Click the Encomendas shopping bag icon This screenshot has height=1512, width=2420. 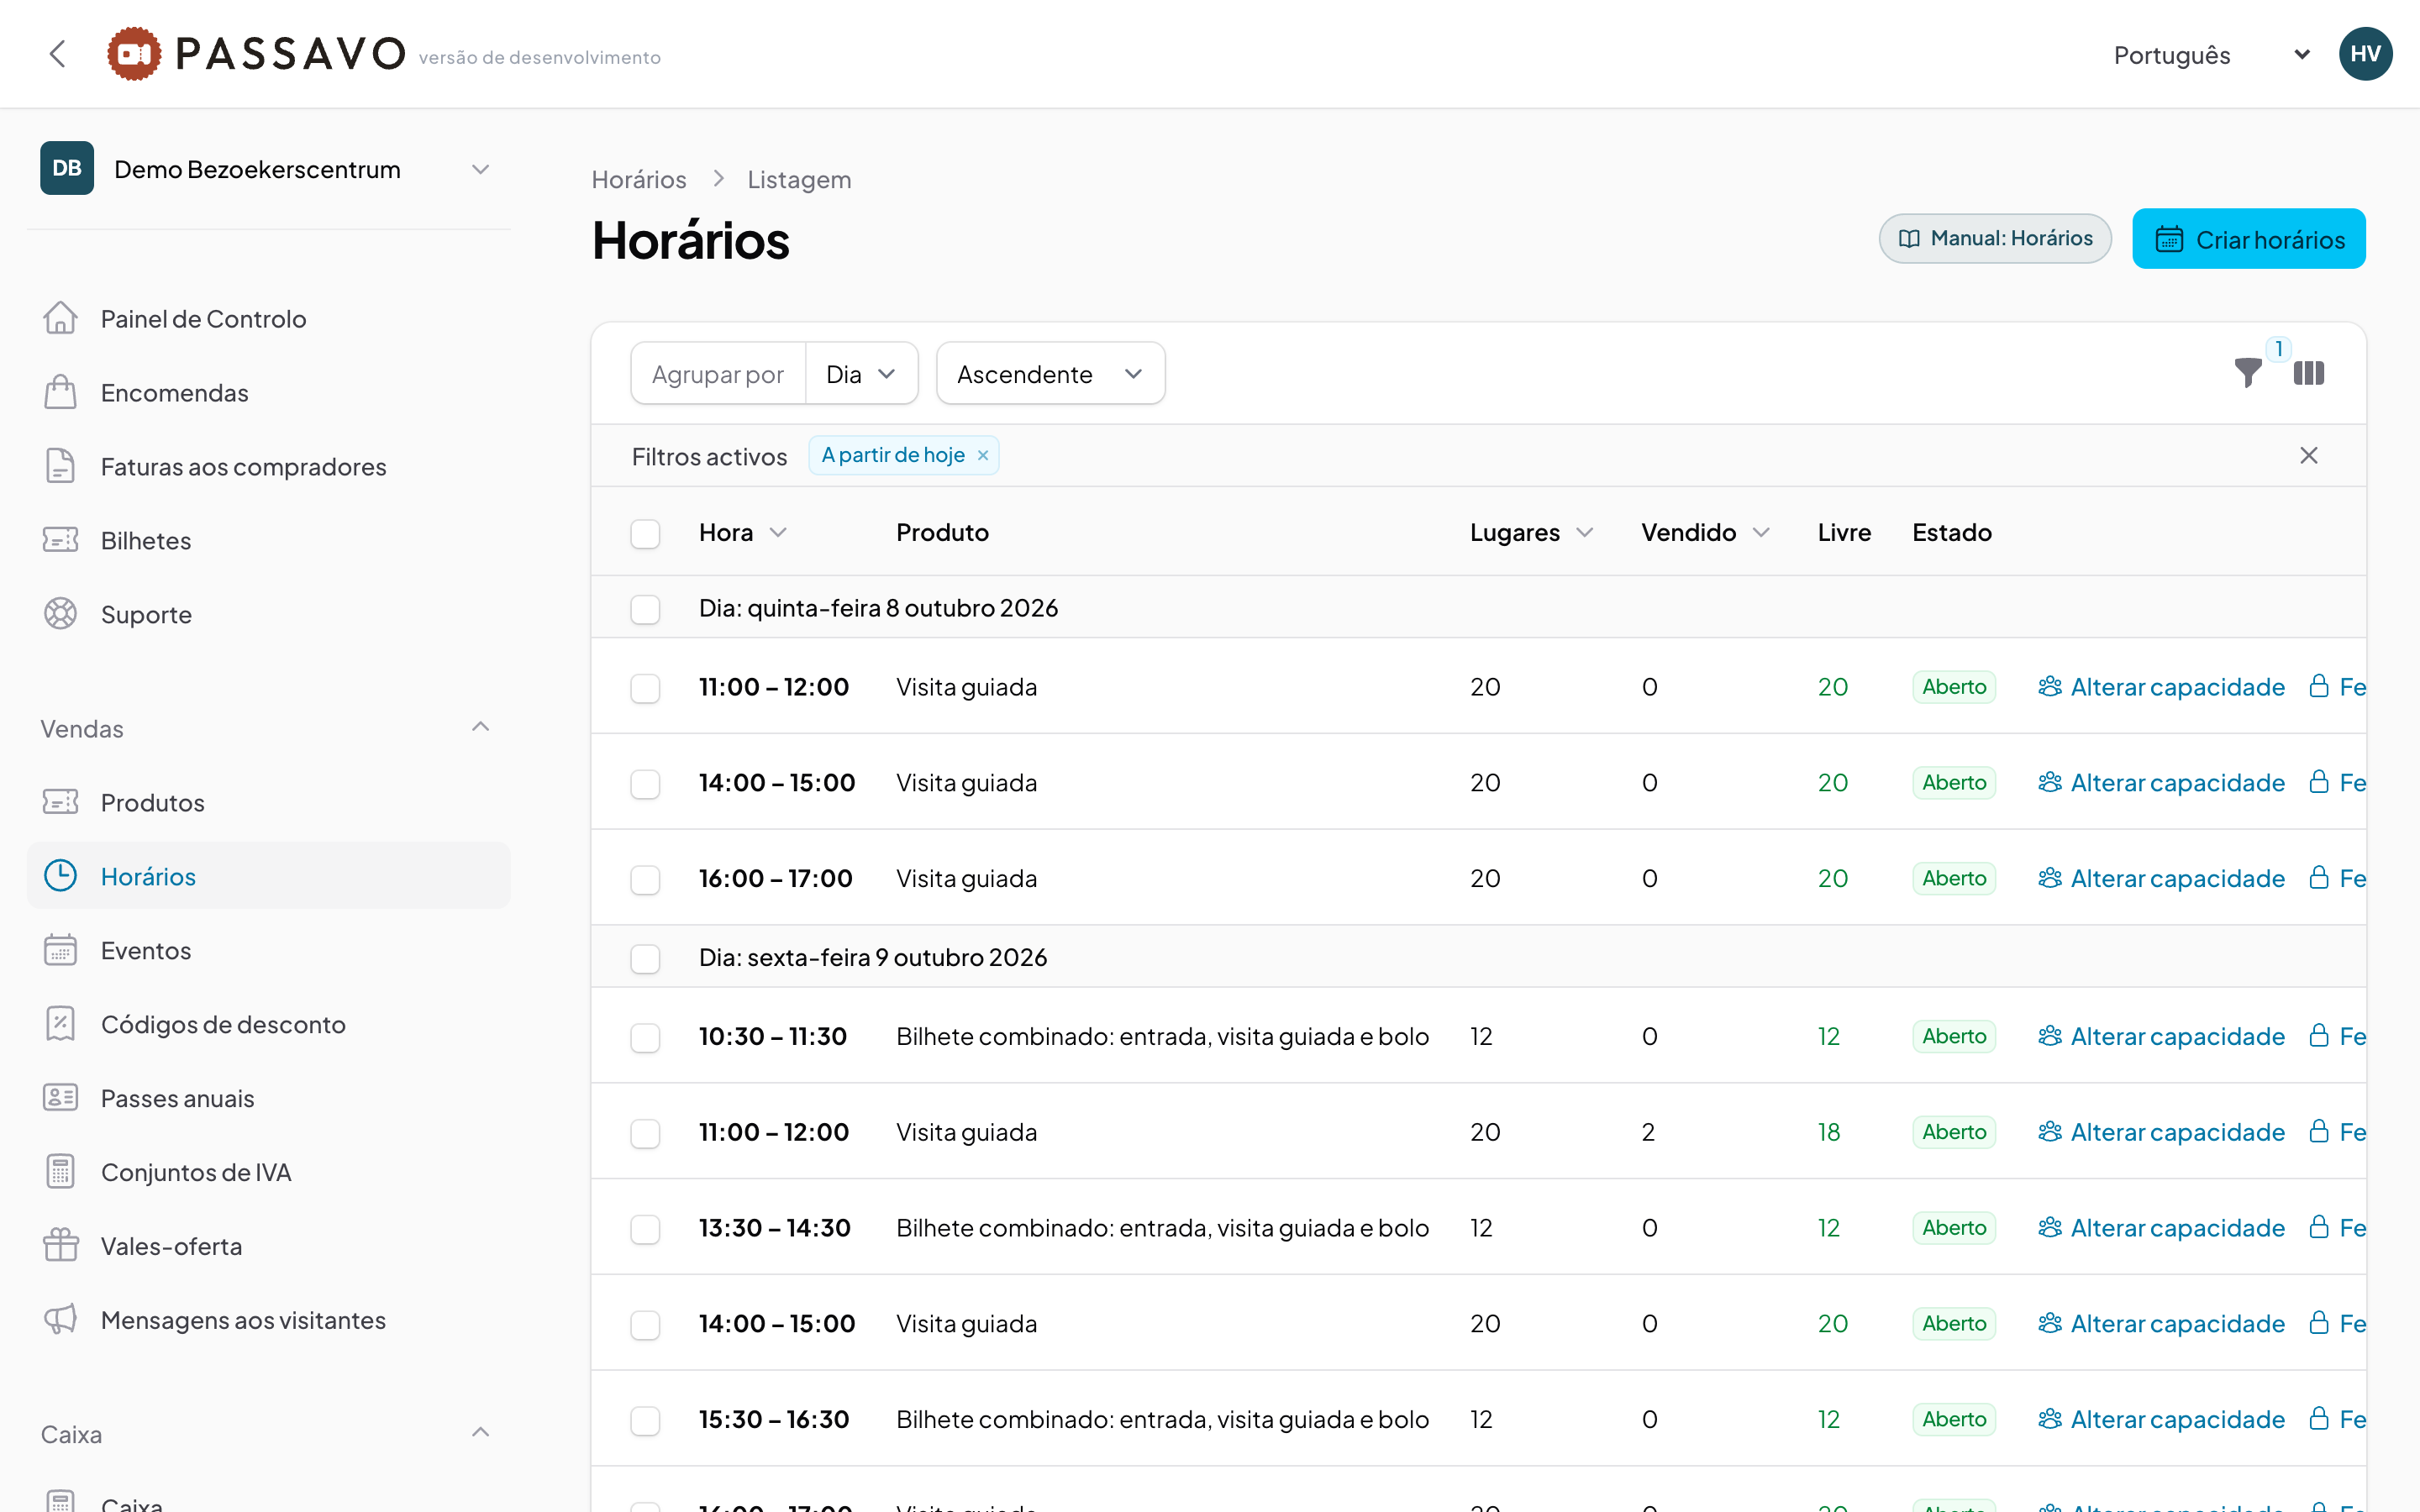click(x=60, y=392)
